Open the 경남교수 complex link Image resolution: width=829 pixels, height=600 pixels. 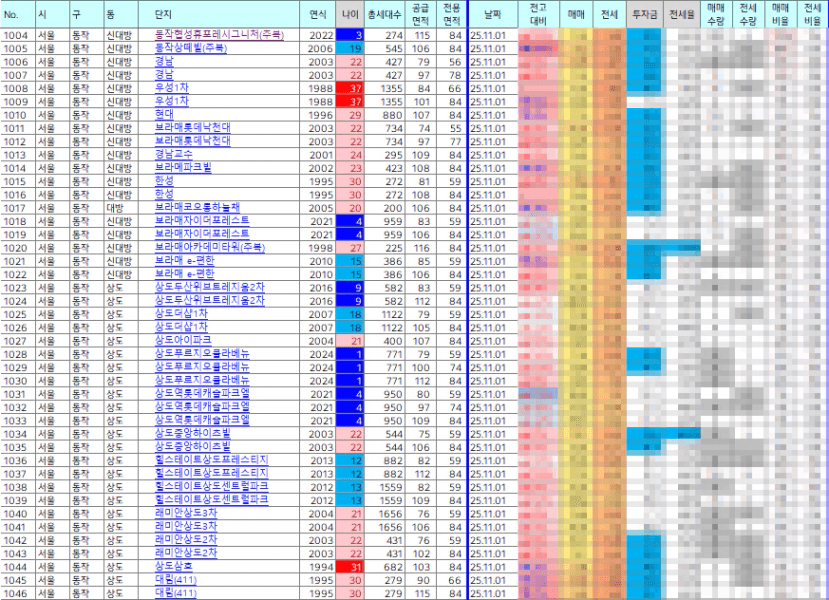173,154
